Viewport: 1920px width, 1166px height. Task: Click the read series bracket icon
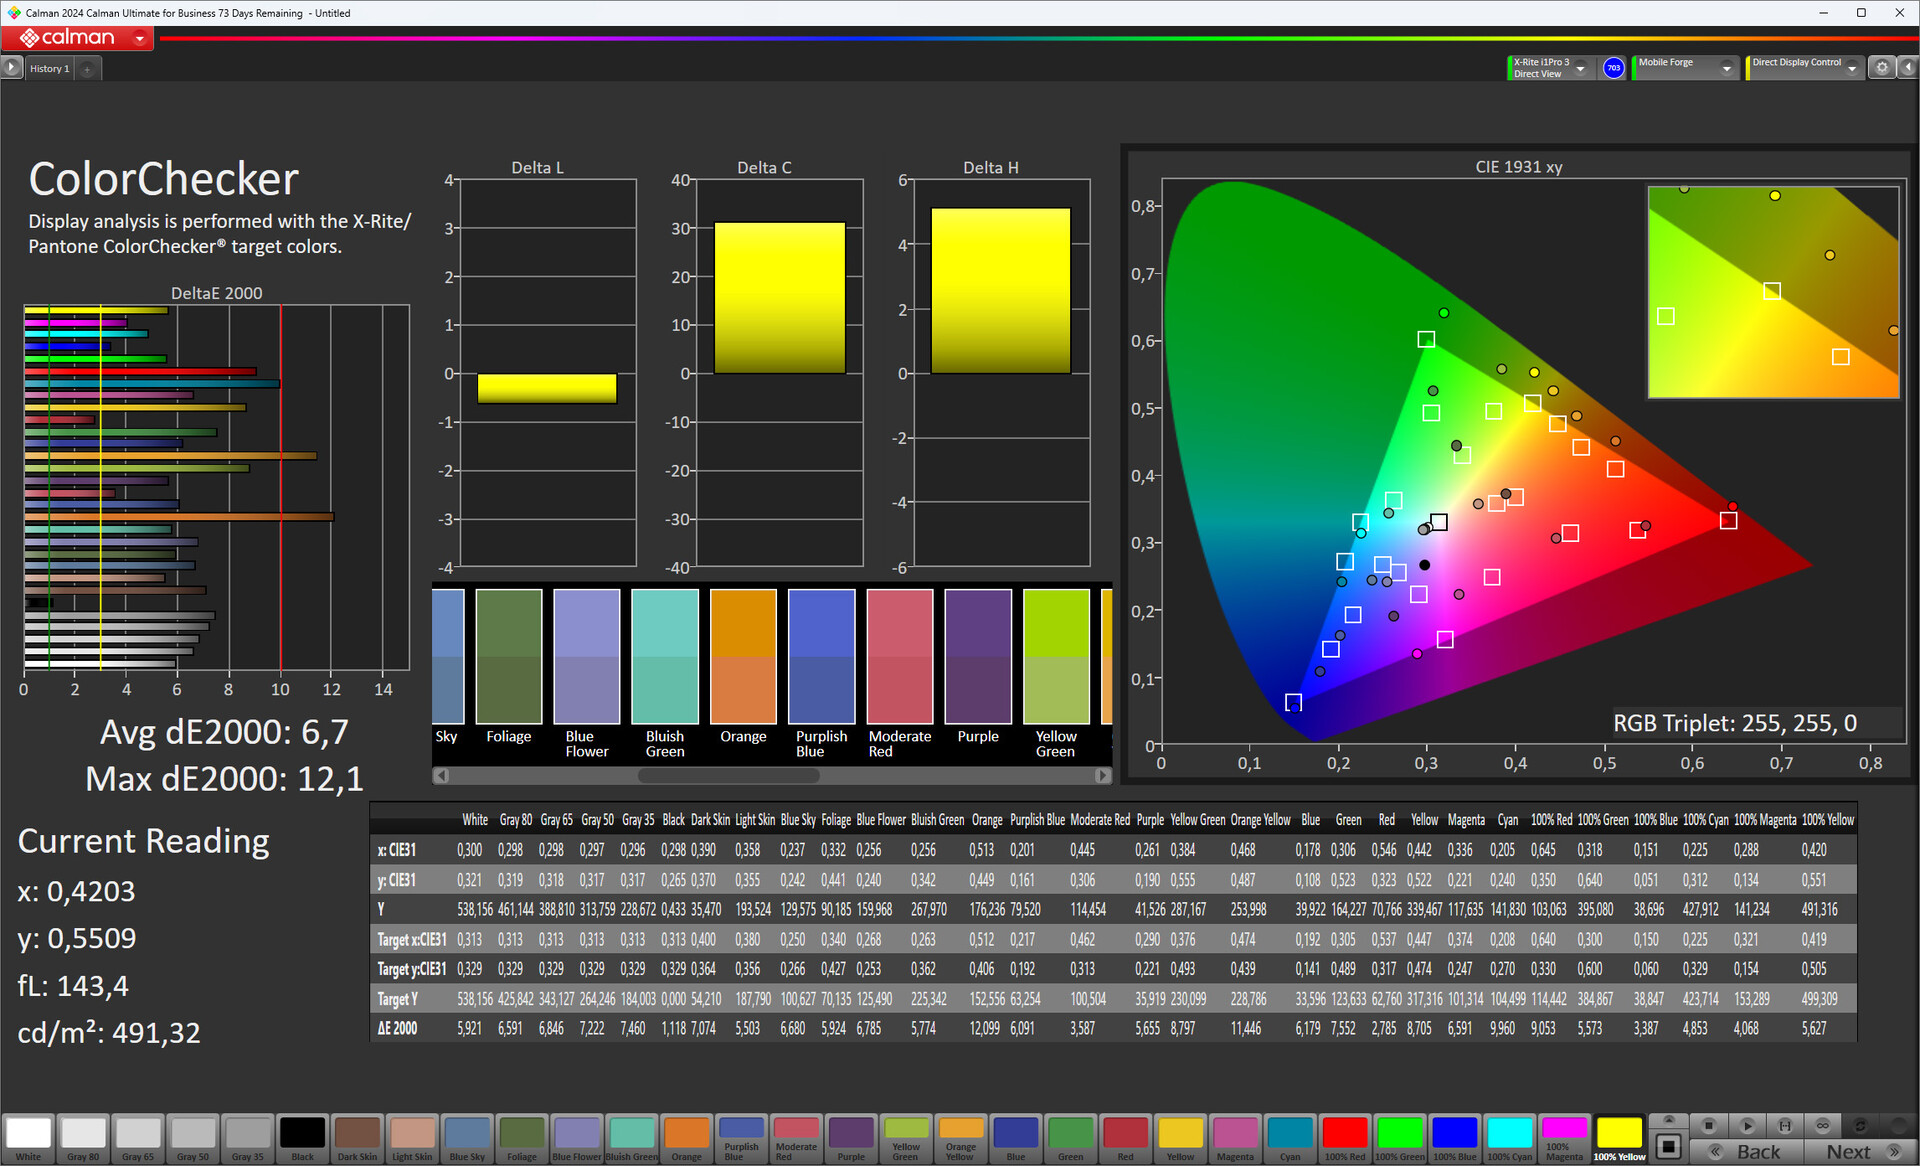point(1785,1125)
